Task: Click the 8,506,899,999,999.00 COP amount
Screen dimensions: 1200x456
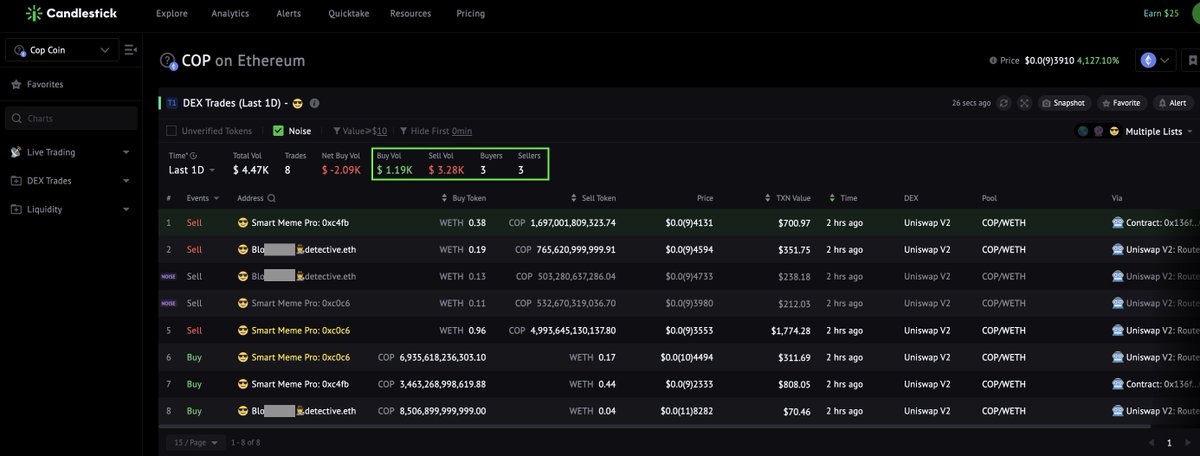Action: pyautogui.click(x=442, y=410)
